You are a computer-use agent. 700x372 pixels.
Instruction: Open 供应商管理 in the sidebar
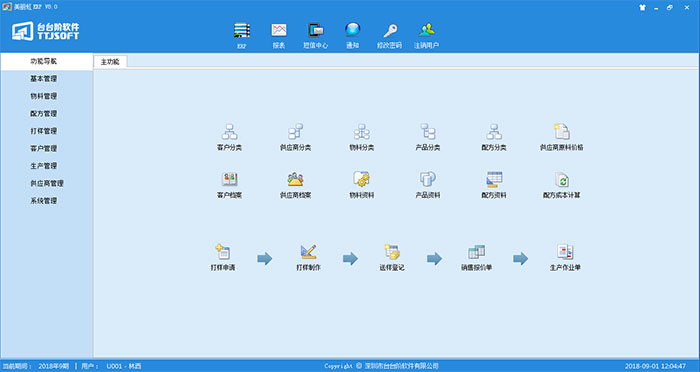(47, 183)
